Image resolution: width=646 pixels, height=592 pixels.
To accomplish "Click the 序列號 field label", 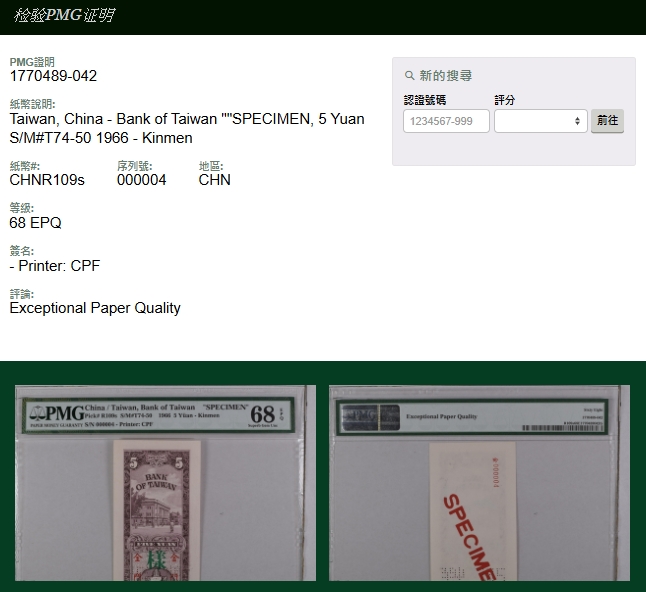I will click(135, 166).
